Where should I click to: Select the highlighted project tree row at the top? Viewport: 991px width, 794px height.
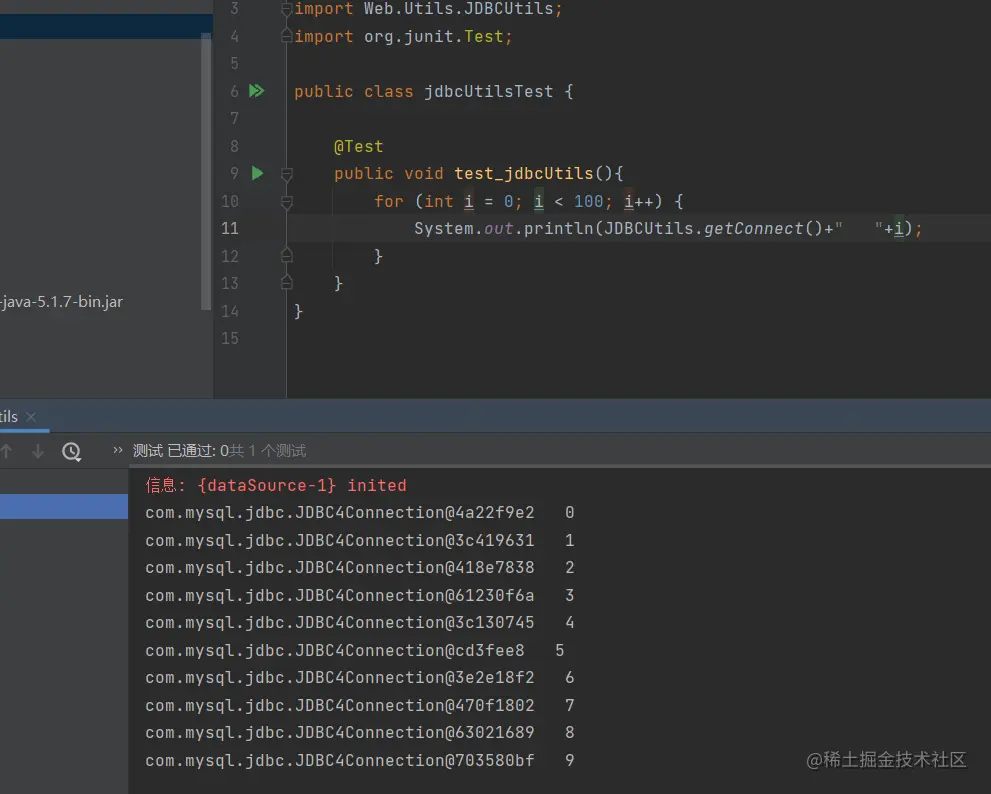(106, 27)
